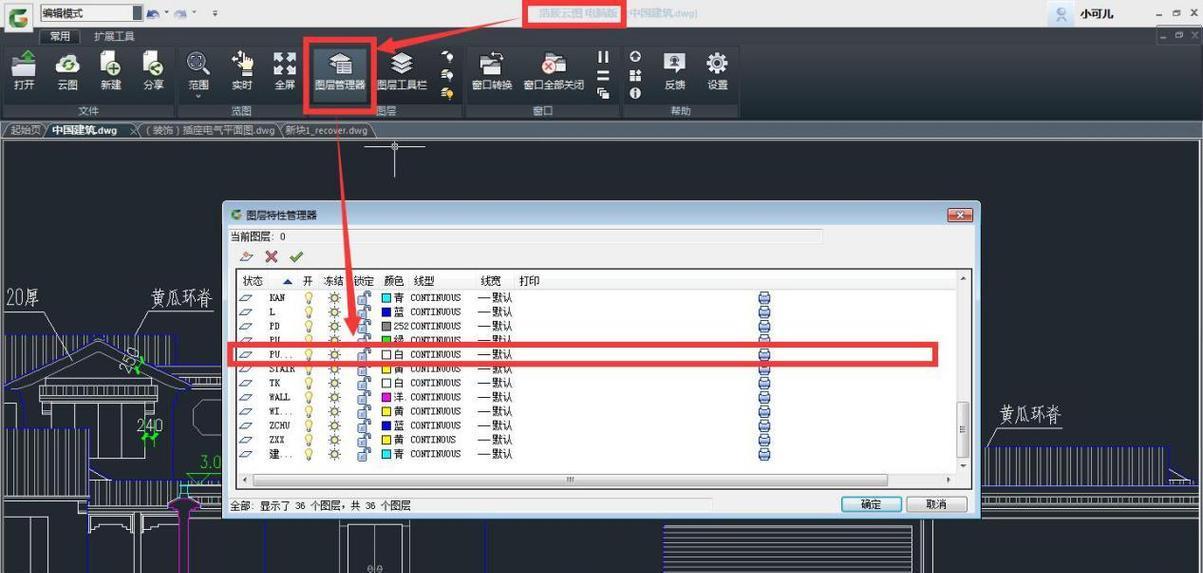The image size is (1203, 573).
Task: Tile windows horizontally using the stacked-bar icon
Action: [x=603, y=75]
